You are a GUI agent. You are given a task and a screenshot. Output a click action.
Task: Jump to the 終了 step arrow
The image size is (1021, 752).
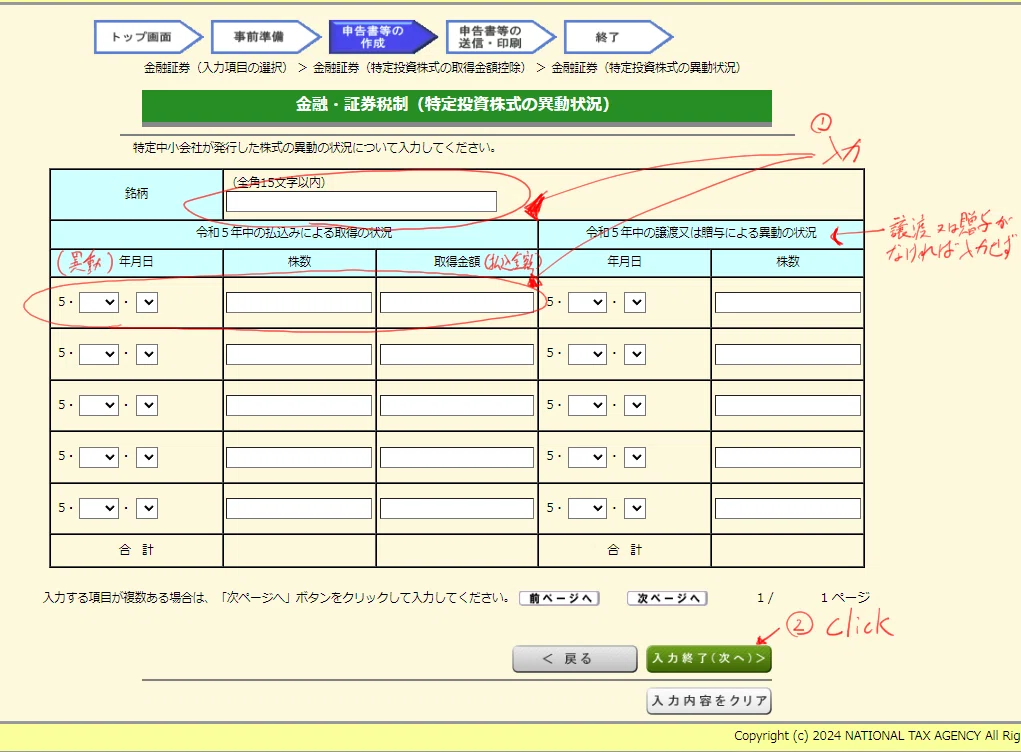617,37
